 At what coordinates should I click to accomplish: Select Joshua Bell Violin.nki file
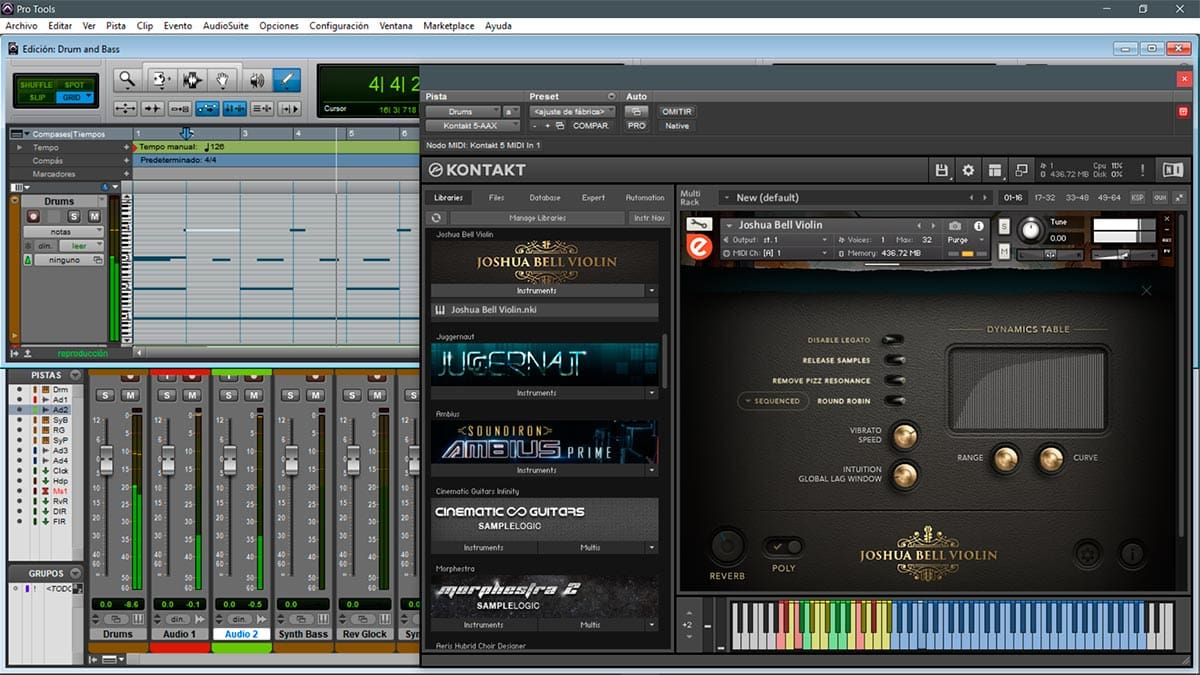click(545, 310)
